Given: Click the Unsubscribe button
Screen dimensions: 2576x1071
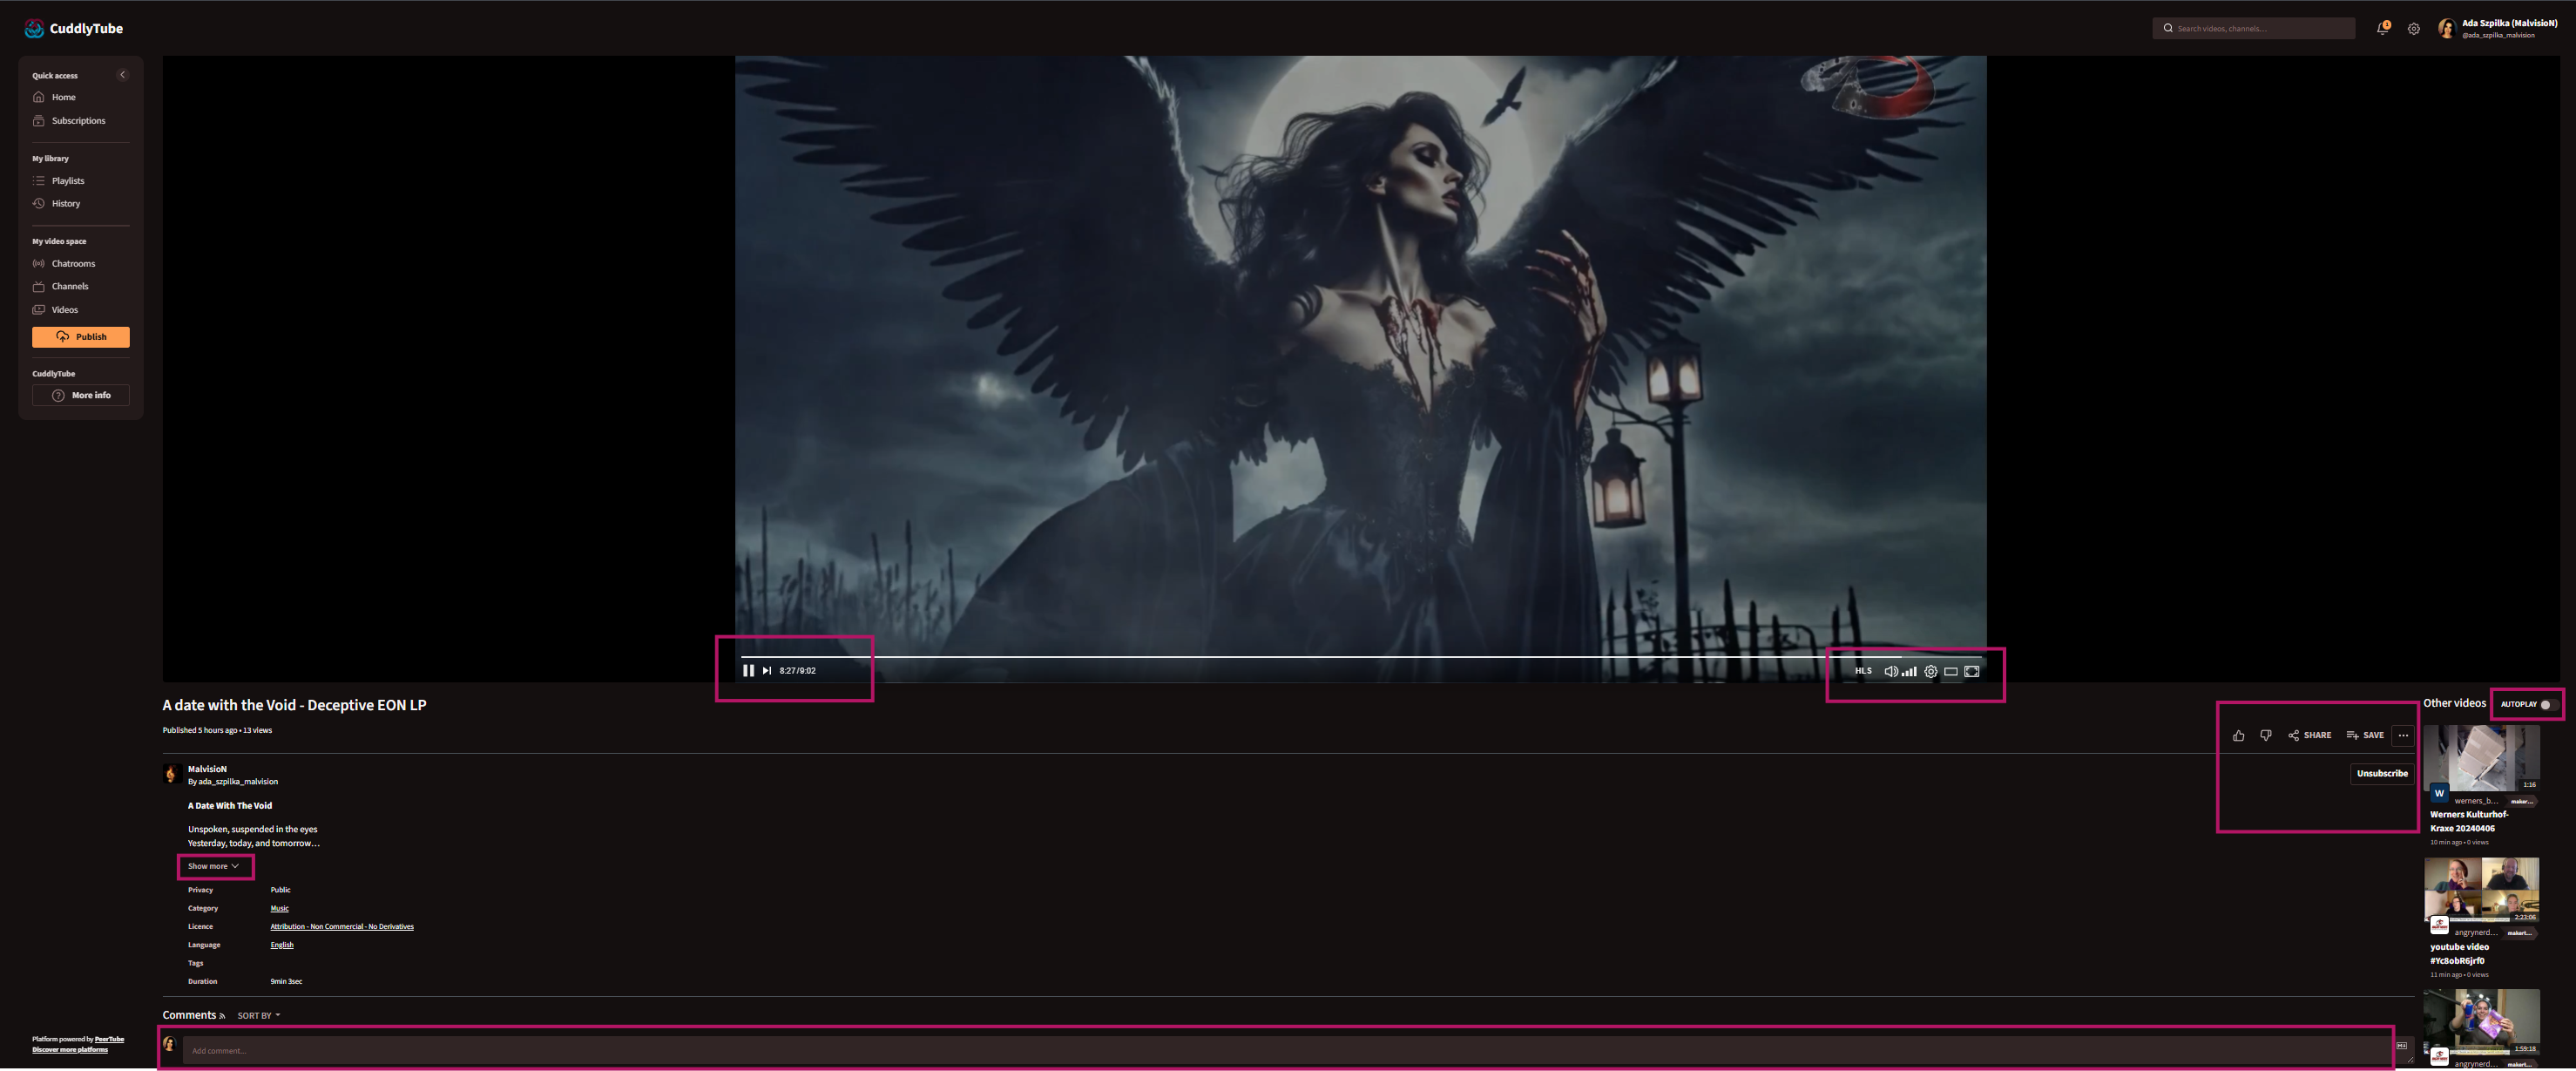Looking at the screenshot, I should pyautogui.click(x=2382, y=774).
